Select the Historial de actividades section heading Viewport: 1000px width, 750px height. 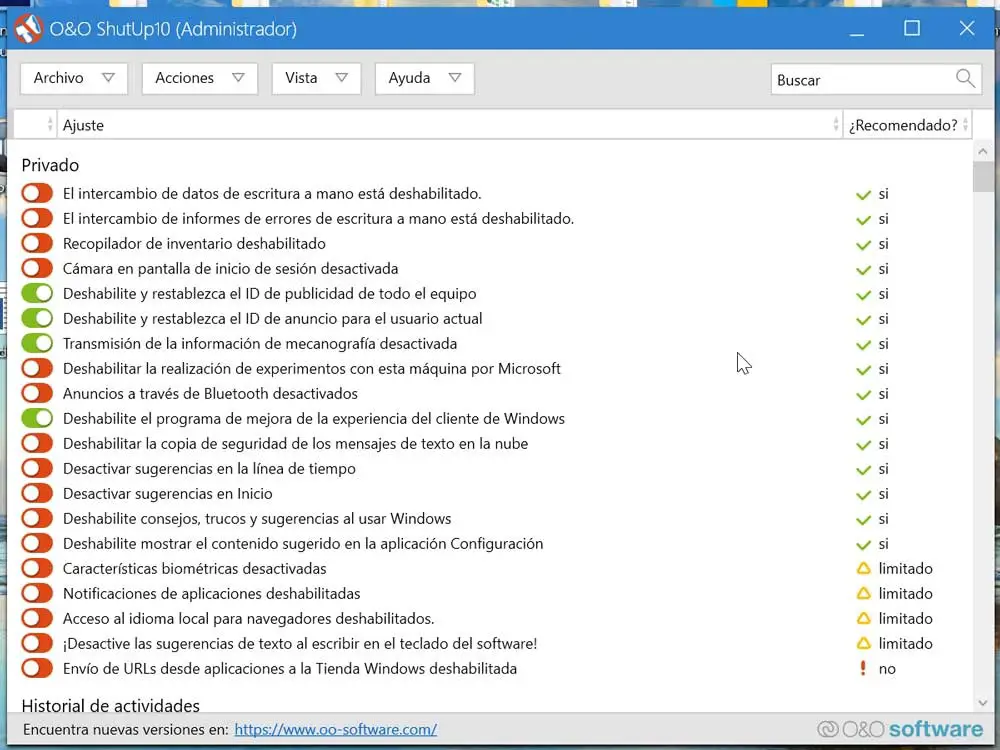(x=110, y=705)
